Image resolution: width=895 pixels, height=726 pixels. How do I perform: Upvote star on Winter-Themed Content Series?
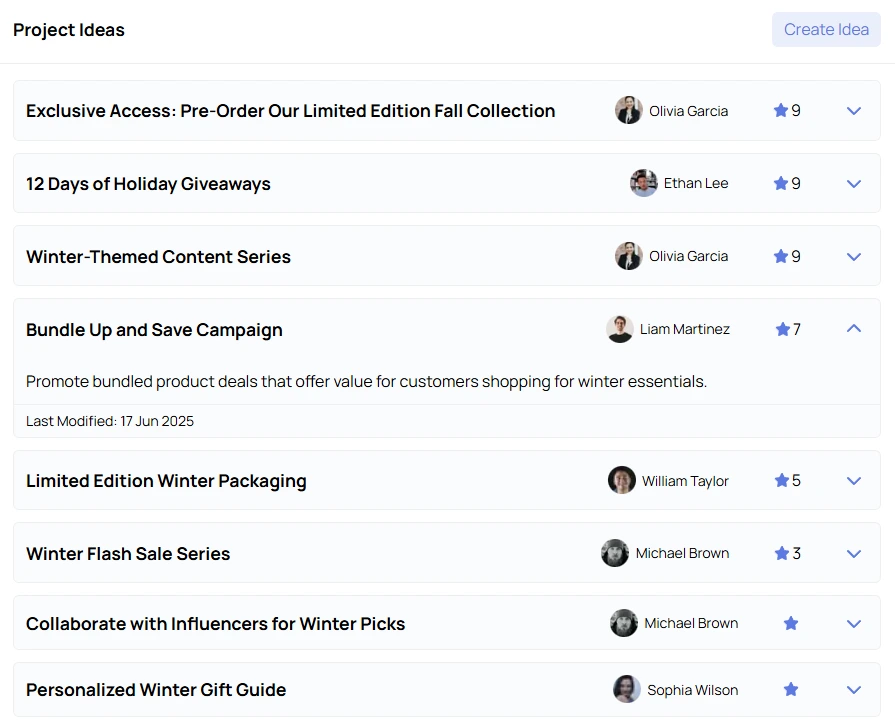[x=780, y=256]
